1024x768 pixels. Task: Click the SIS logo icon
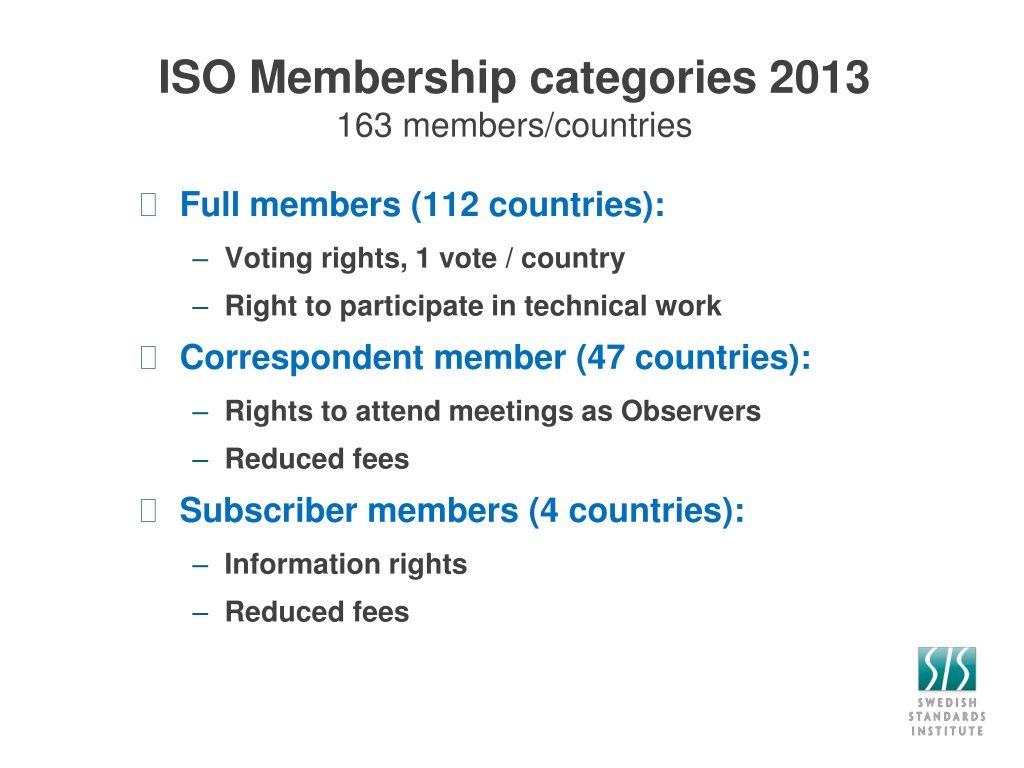[946, 669]
